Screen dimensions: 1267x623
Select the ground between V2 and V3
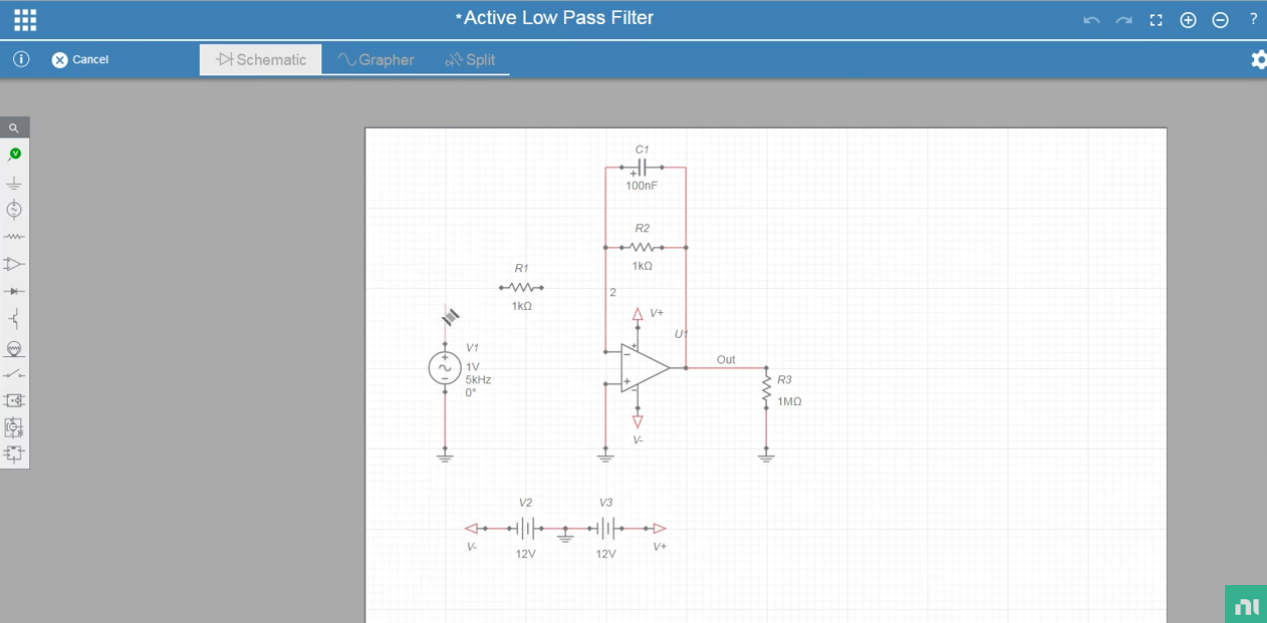[565, 536]
